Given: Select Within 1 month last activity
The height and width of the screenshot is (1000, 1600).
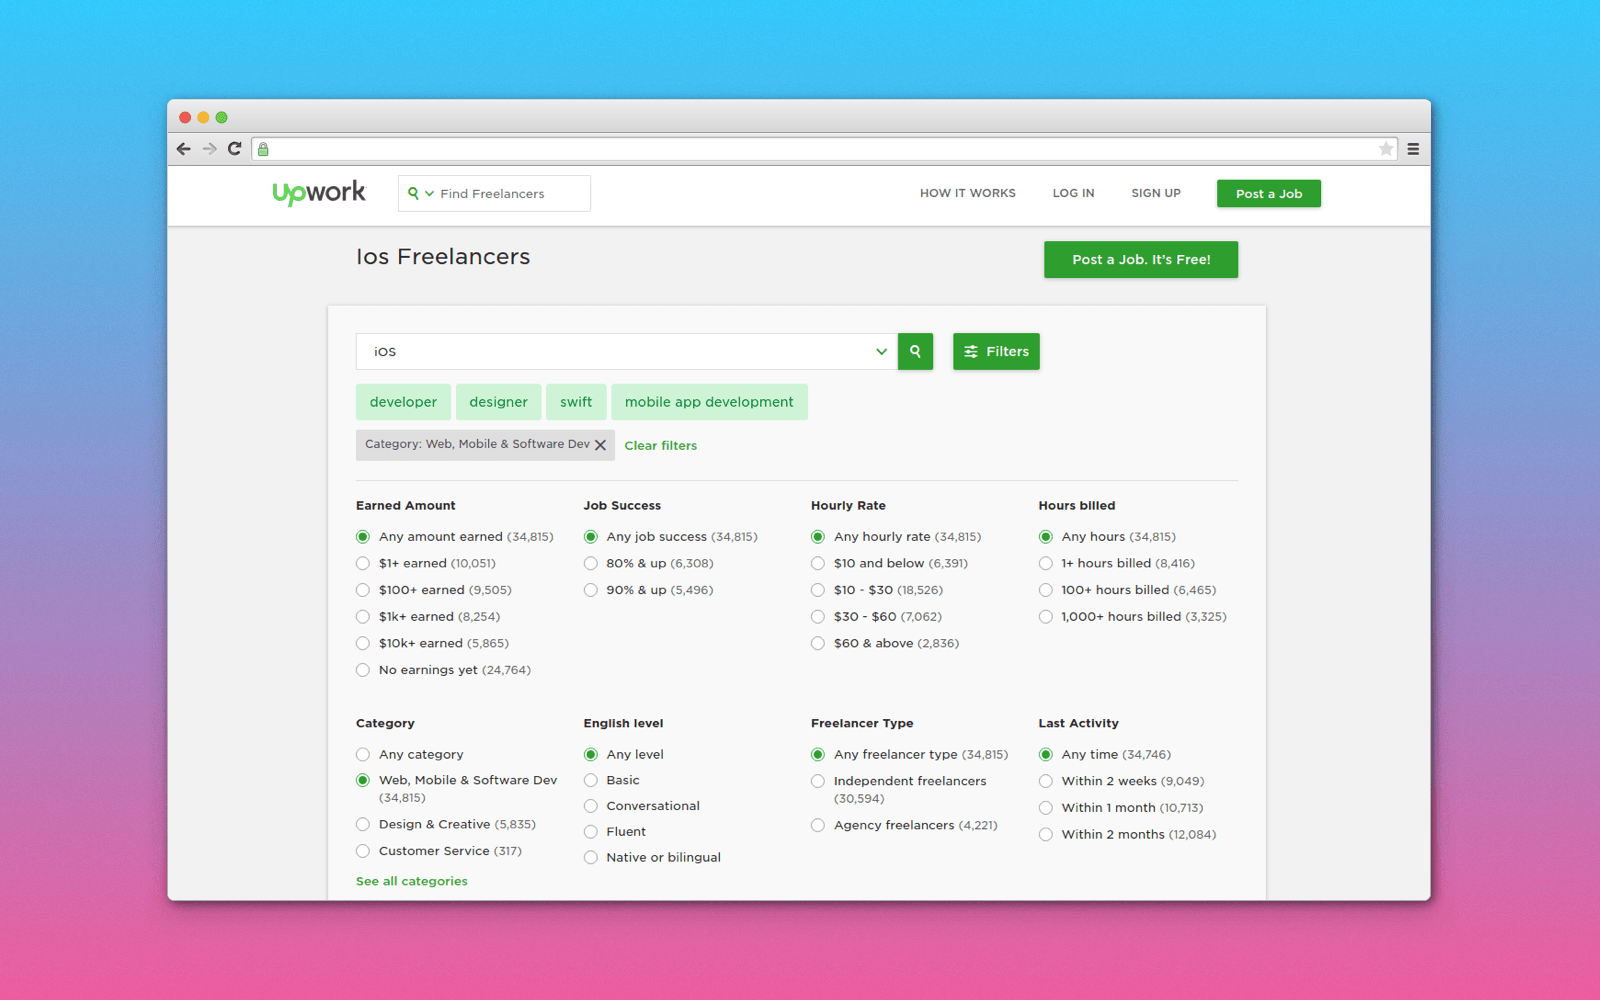Looking at the screenshot, I should [1046, 808].
